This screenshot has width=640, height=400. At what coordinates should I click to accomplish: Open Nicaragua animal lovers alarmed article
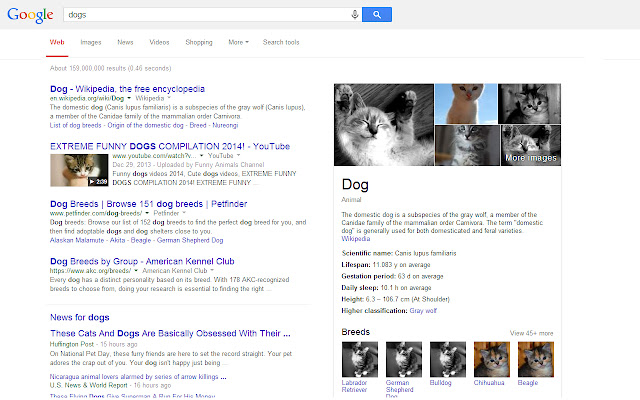[x=138, y=377]
